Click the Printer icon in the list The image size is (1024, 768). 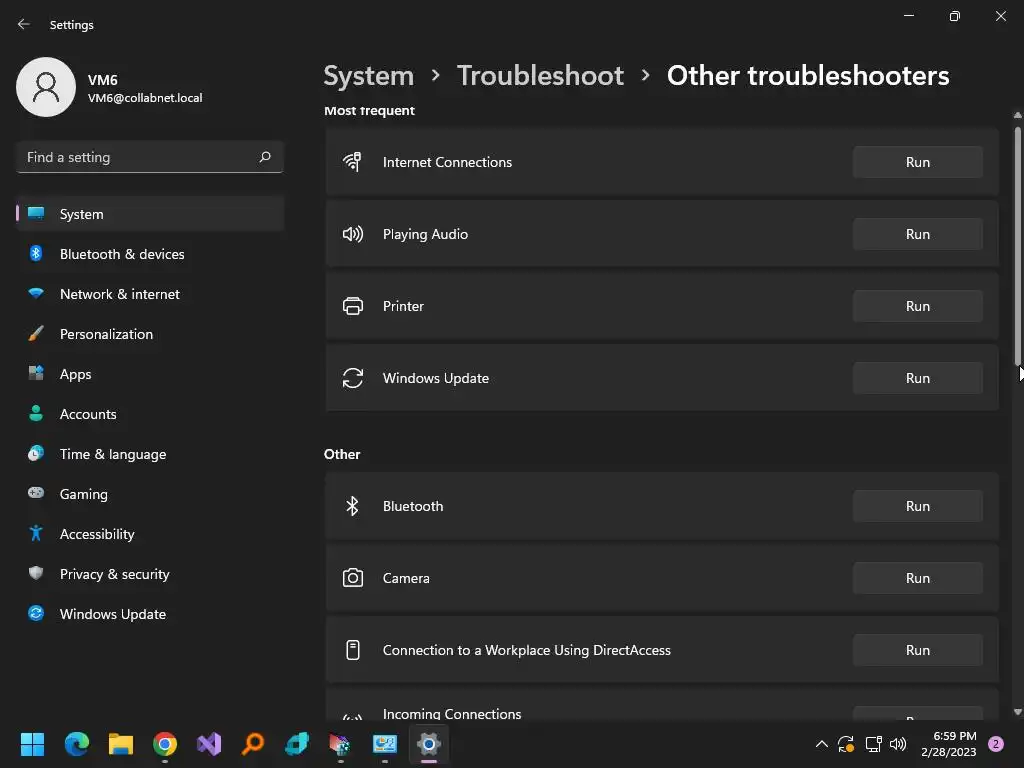(x=353, y=306)
